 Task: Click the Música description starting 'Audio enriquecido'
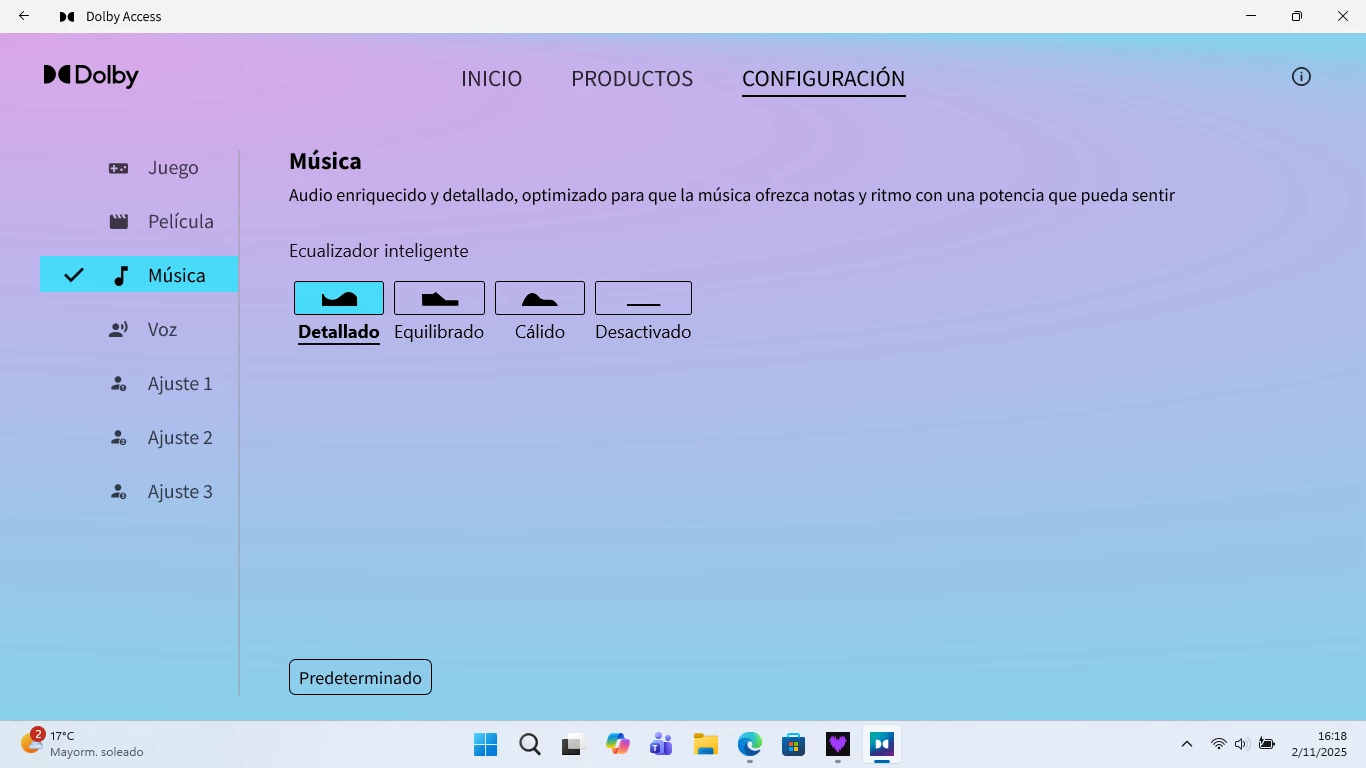click(x=732, y=195)
